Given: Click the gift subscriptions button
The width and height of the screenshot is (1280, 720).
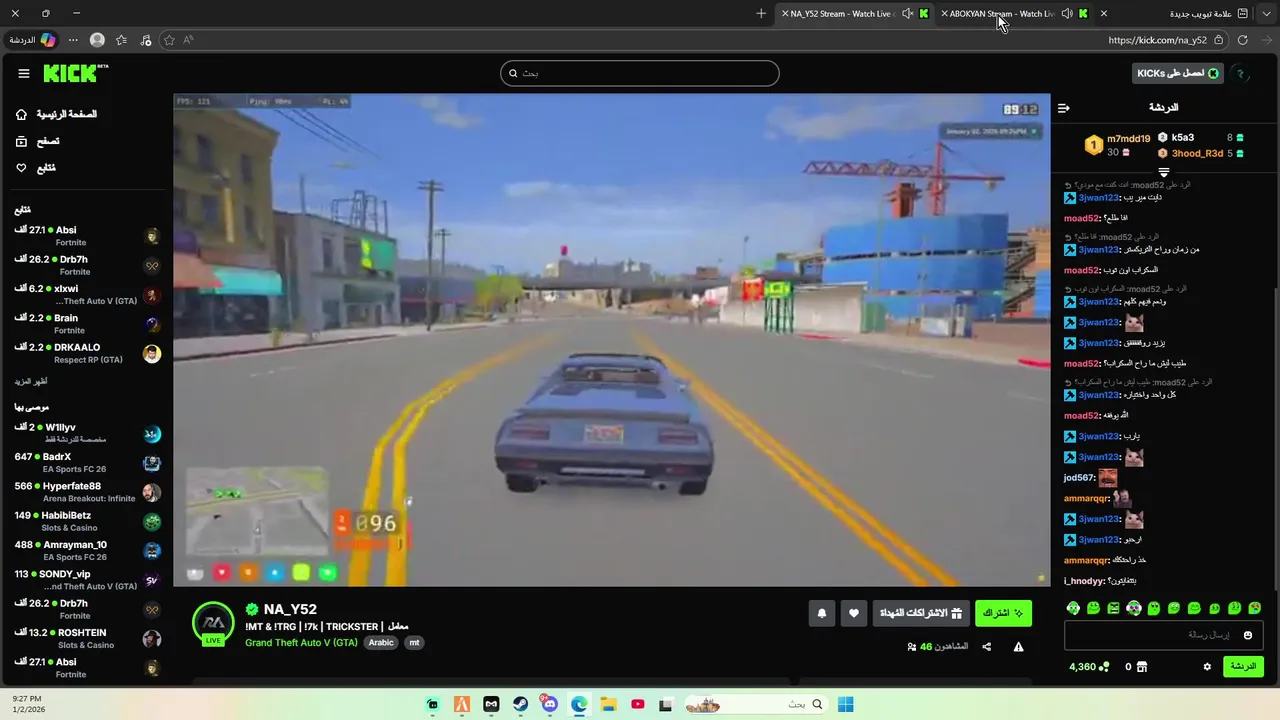Looking at the screenshot, I should 920,613.
